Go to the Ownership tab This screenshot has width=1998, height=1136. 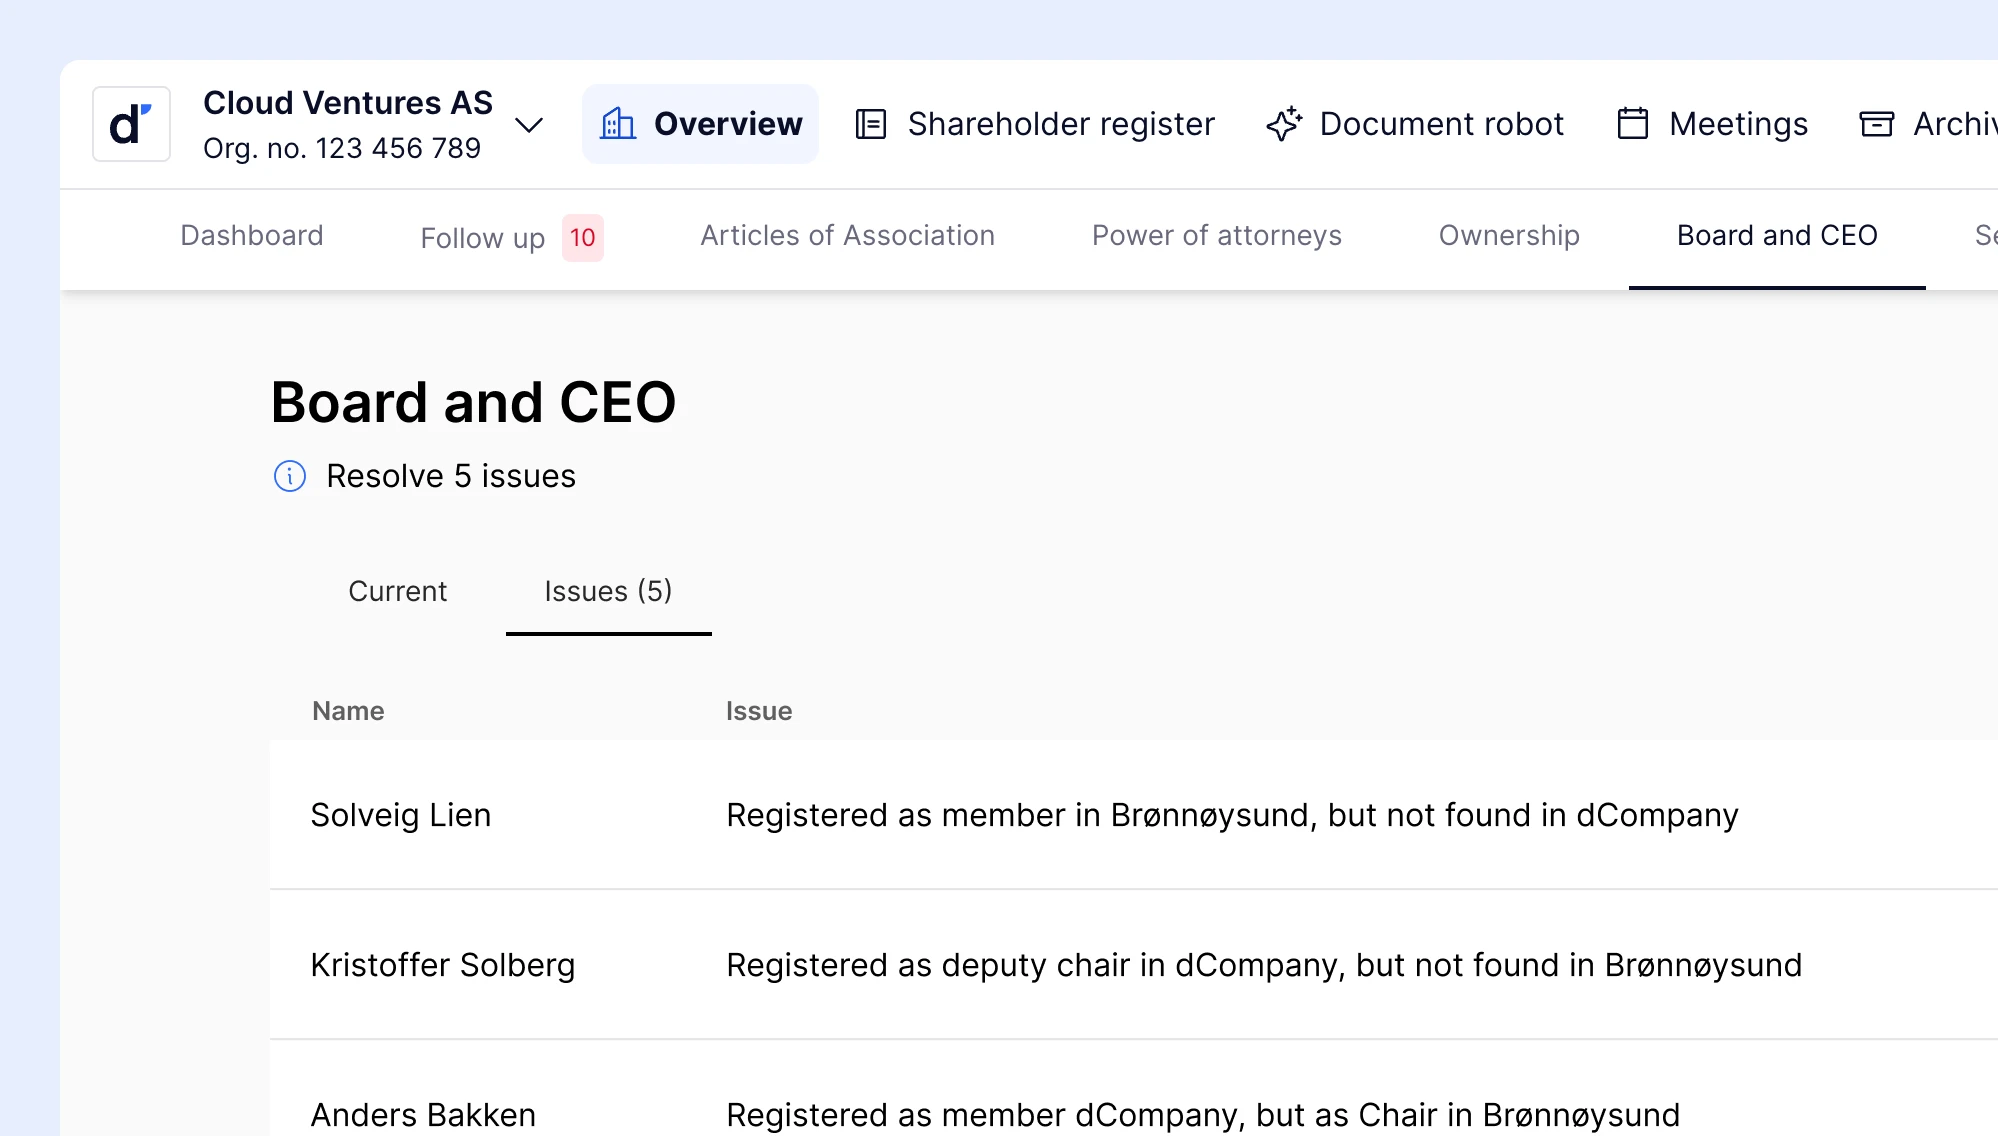[x=1509, y=236]
